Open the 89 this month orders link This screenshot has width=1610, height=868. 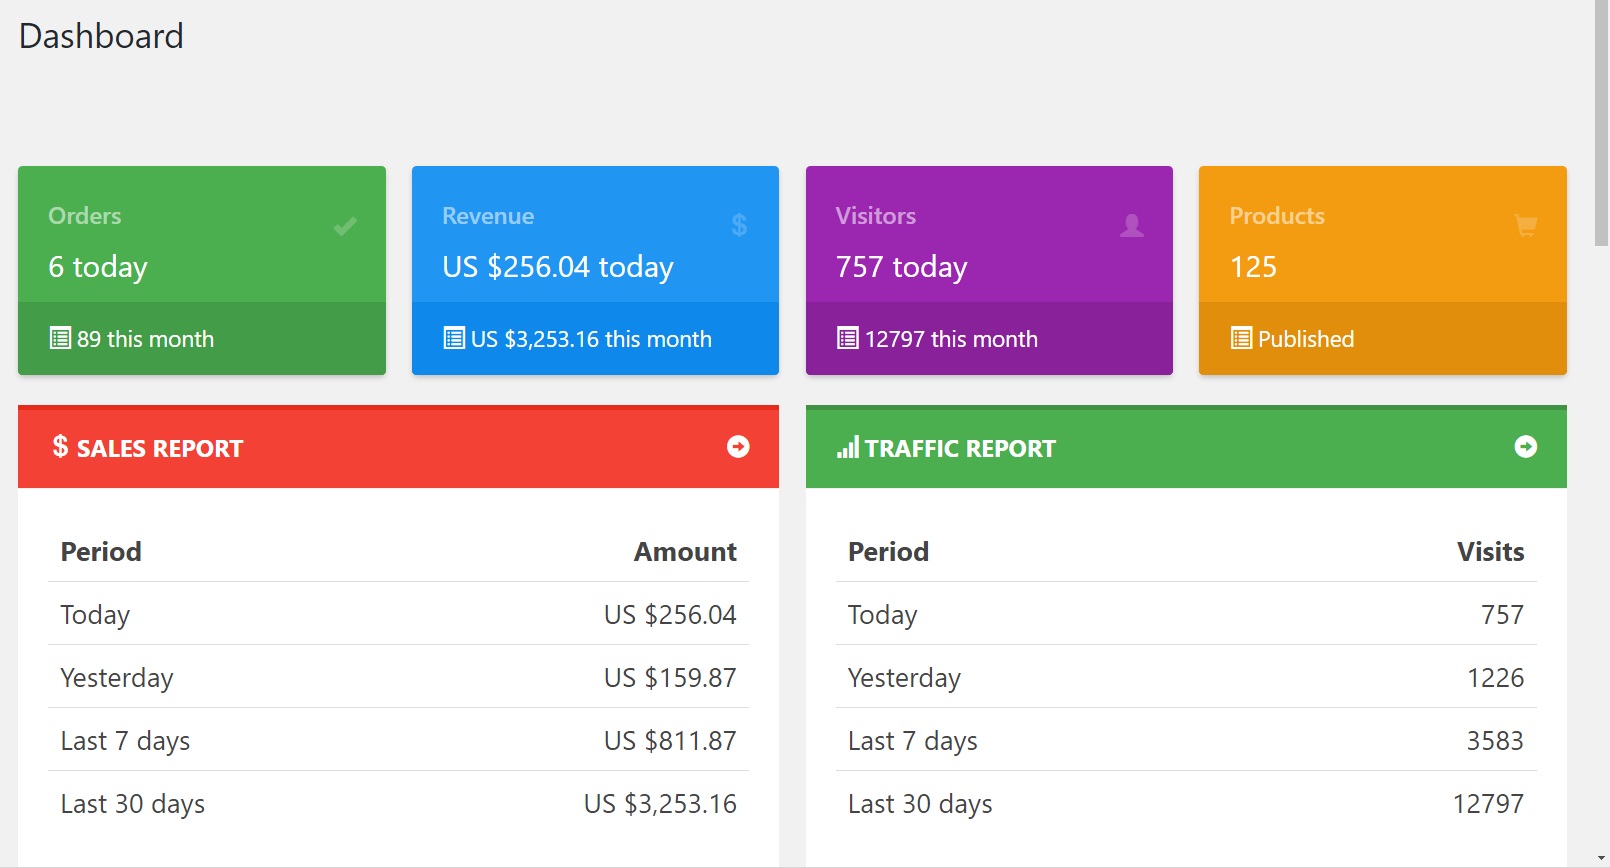pos(145,339)
